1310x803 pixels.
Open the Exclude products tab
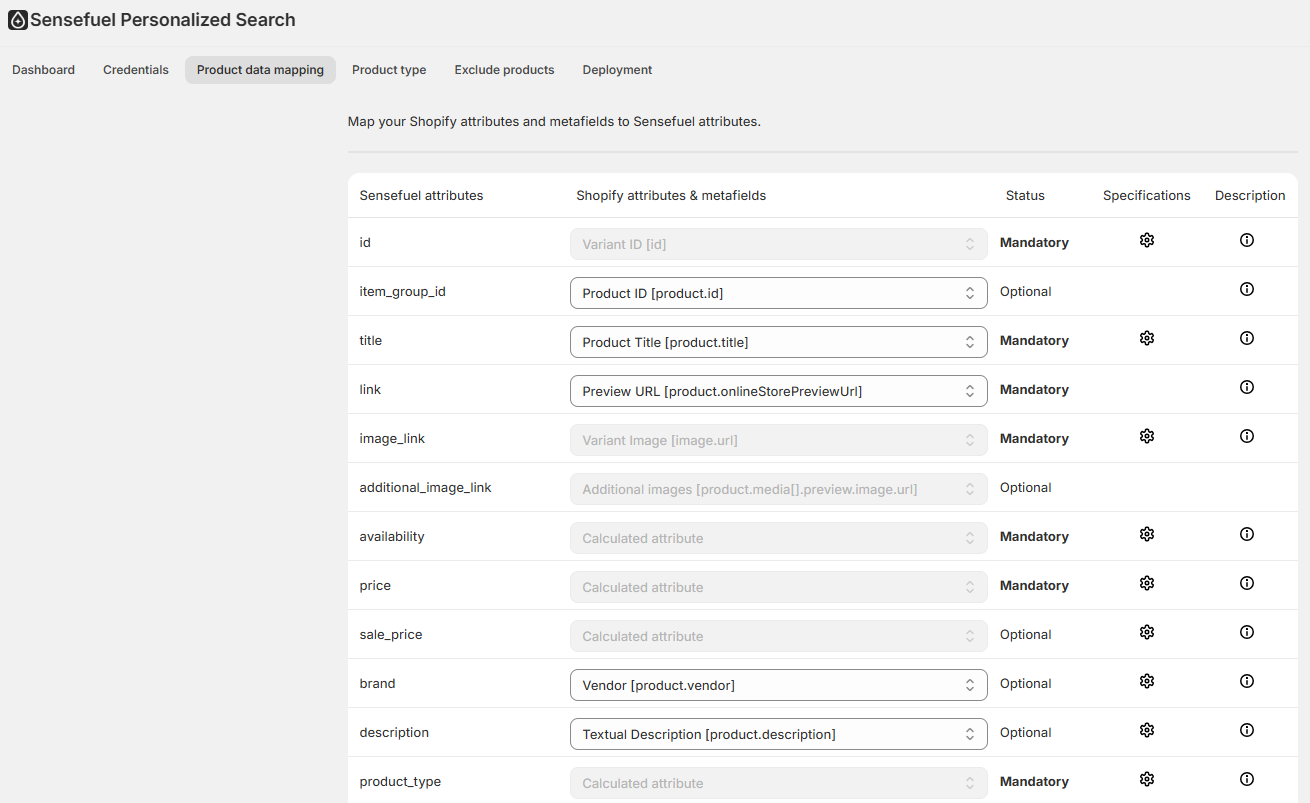click(x=504, y=70)
